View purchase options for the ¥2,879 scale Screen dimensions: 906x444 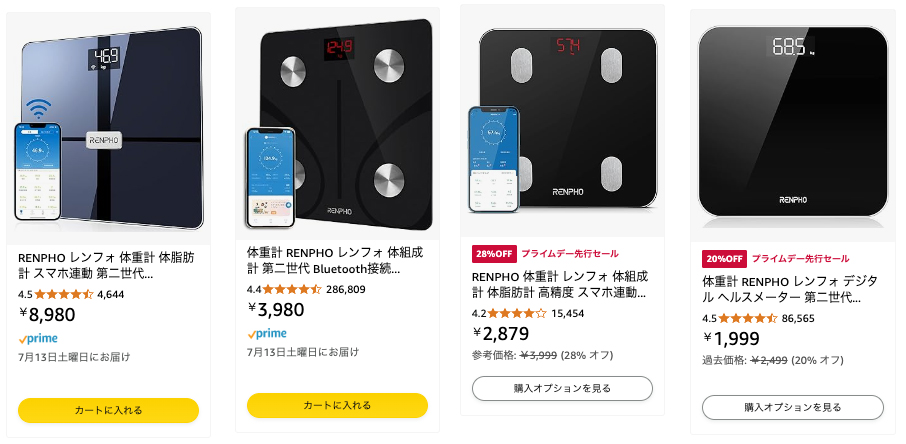[x=562, y=388]
